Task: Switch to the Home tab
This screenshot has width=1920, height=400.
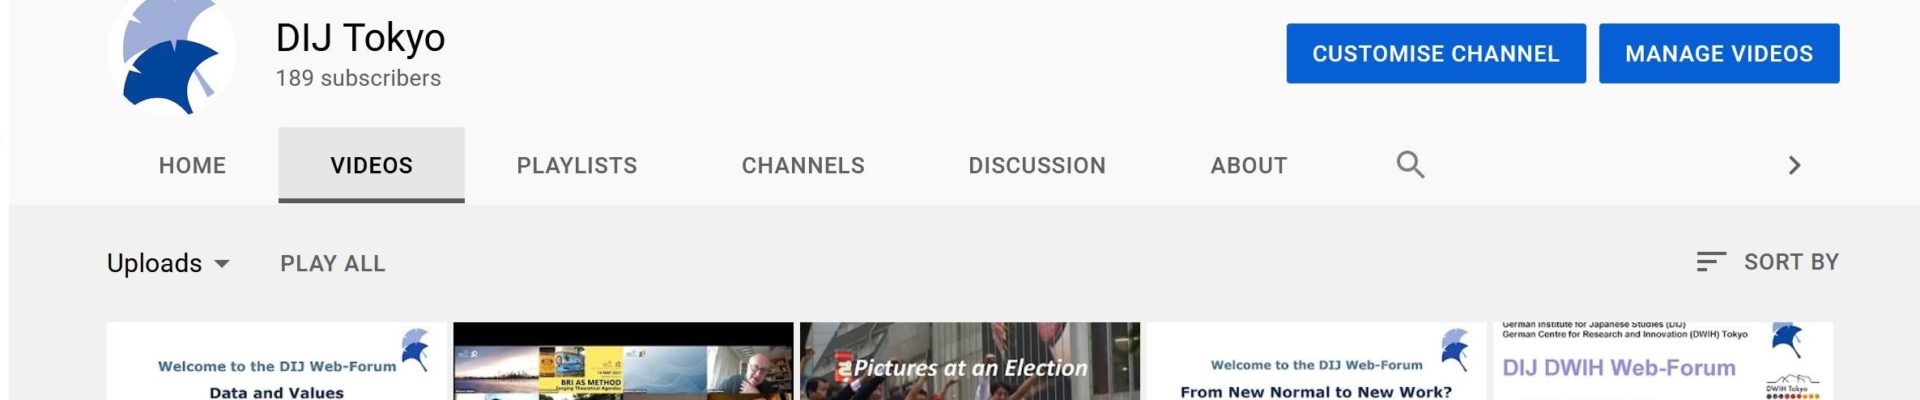Action: coord(192,165)
